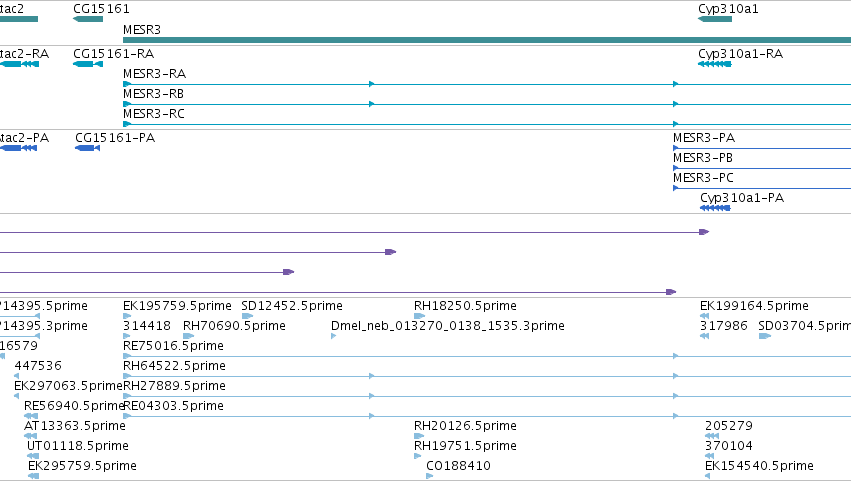Select the MESR3-RC transcript label
This screenshot has width=851, height=481.
coord(154,114)
